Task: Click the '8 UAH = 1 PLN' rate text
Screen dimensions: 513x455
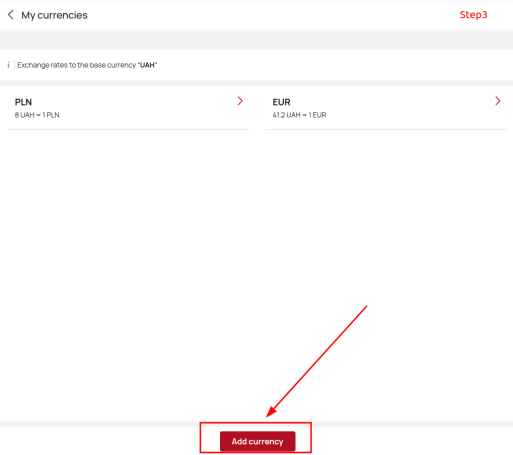Action: 37,115
